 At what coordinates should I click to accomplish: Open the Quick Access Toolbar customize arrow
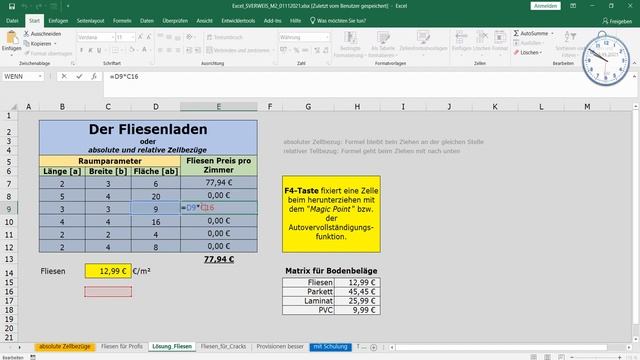coord(68,6)
